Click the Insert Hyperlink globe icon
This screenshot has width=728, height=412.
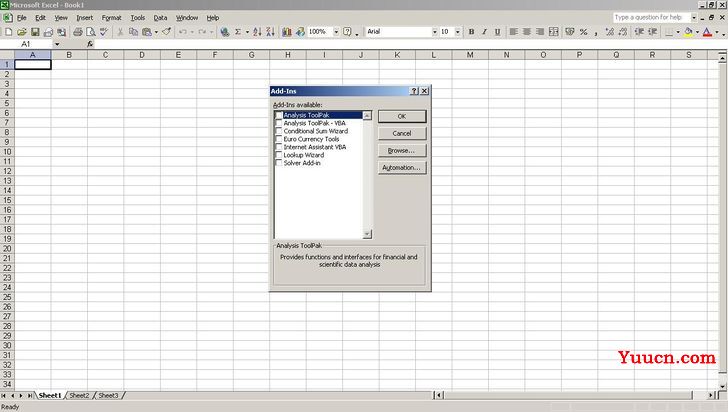[x=225, y=32]
